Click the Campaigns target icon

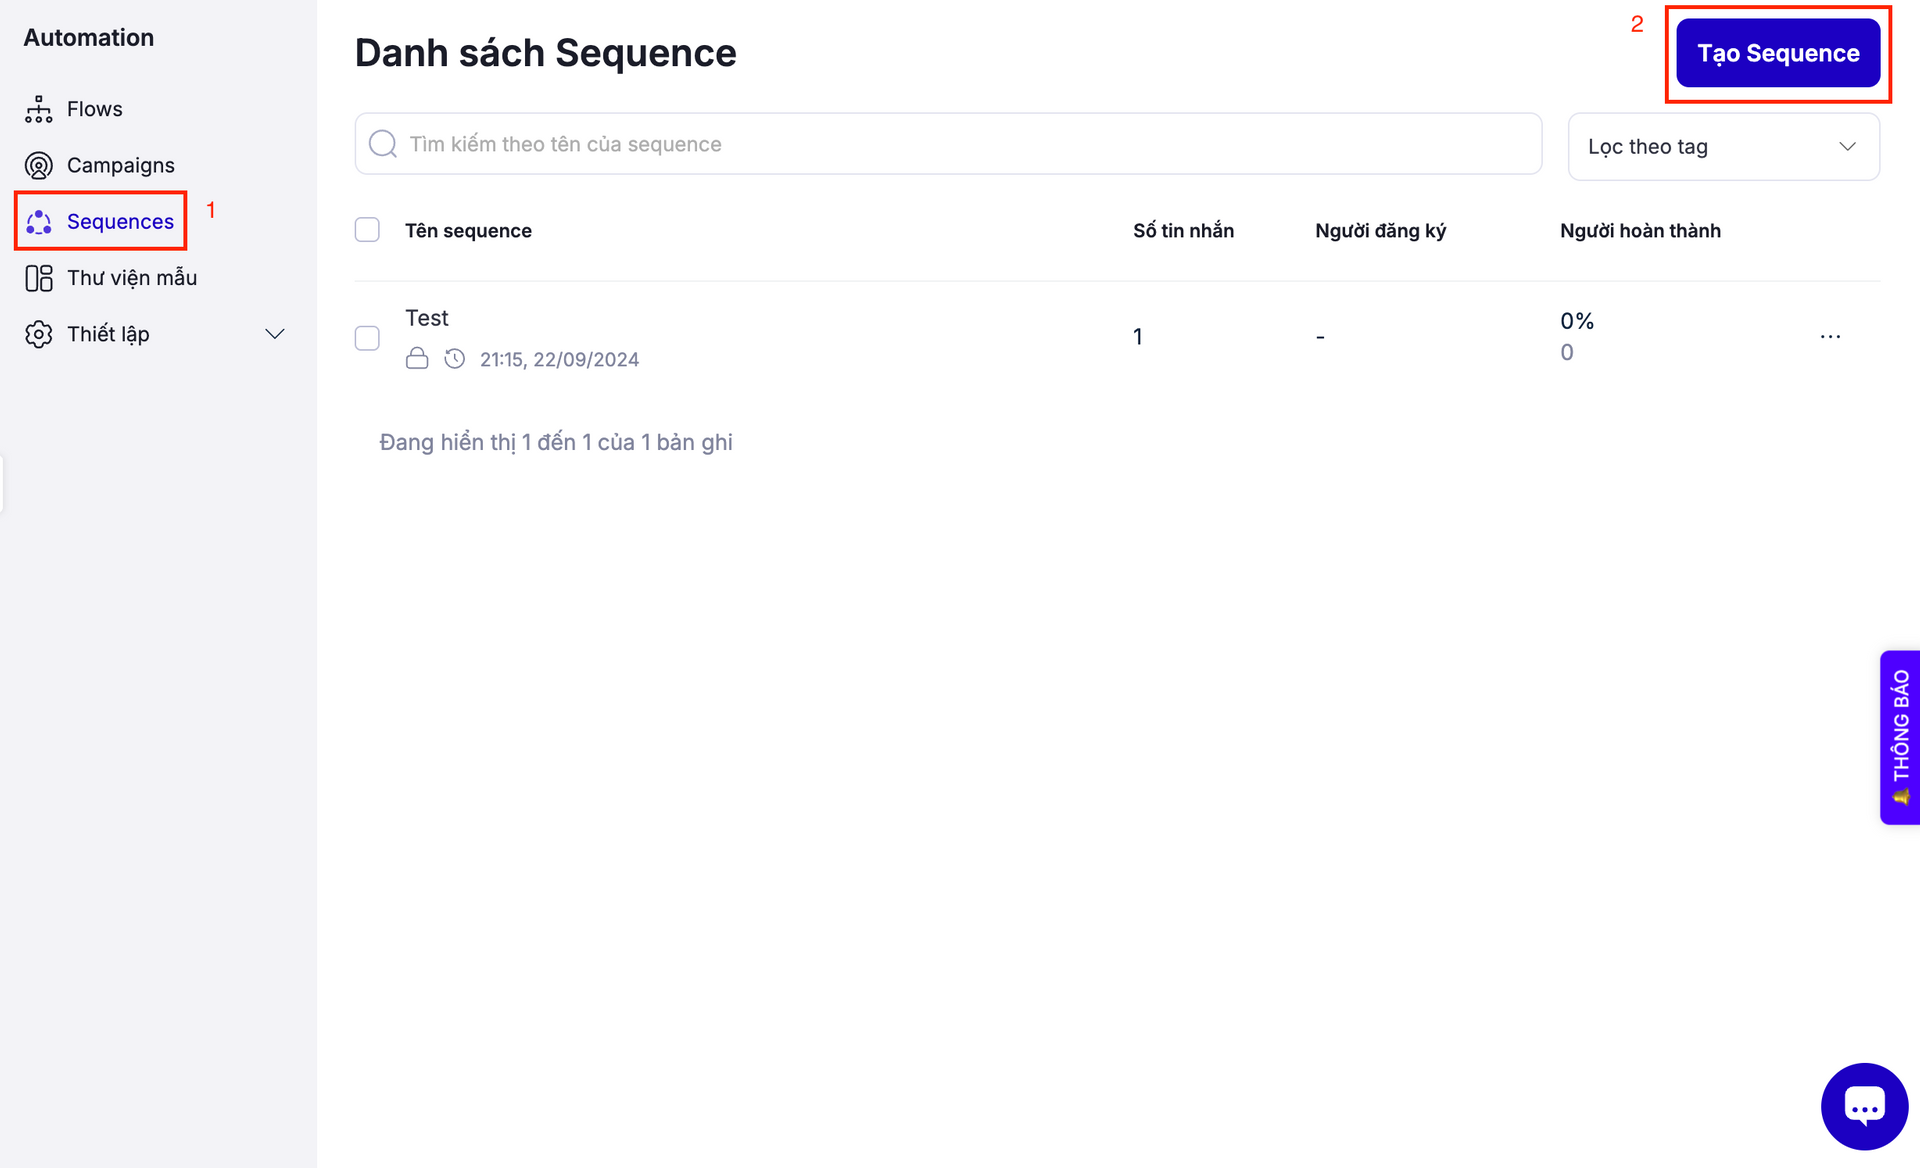pos(38,165)
